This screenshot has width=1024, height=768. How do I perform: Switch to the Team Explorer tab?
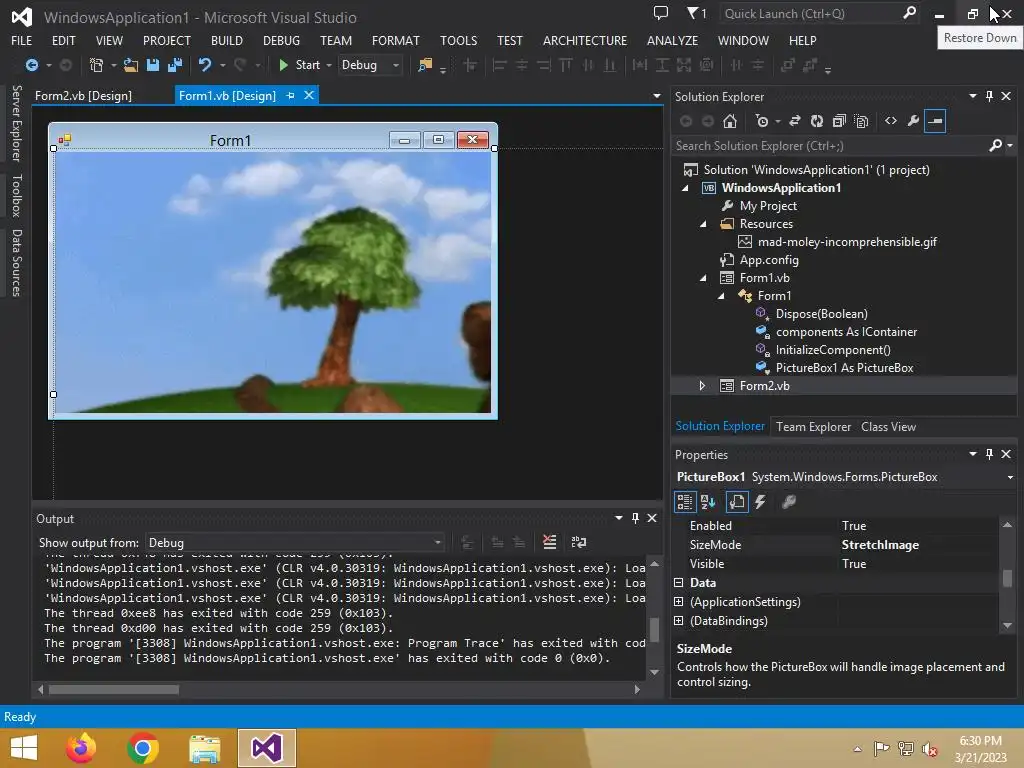(x=813, y=427)
